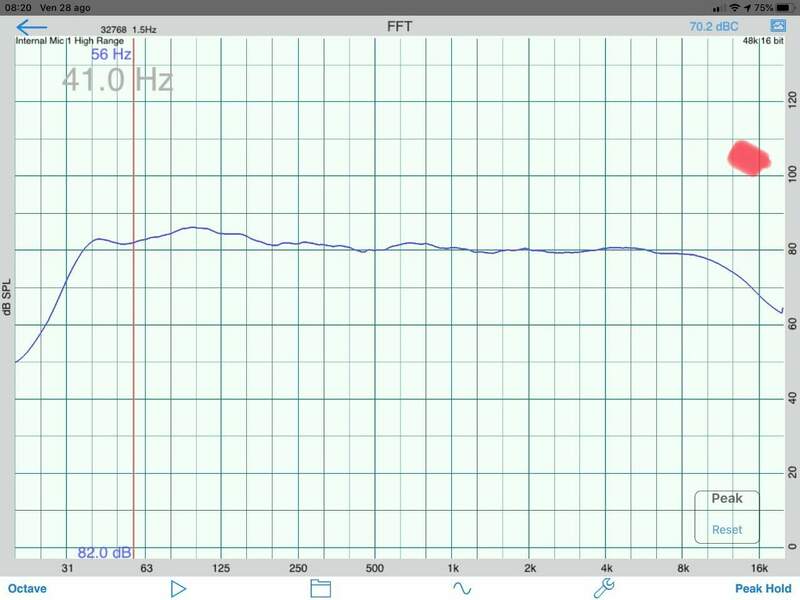This screenshot has width=800, height=600.
Task: Save a screenshot using the image icon
Action: pyautogui.click(x=778, y=26)
